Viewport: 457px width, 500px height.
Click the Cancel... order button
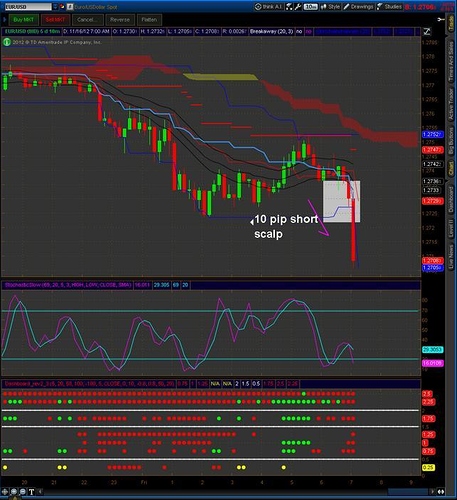[x=87, y=20]
